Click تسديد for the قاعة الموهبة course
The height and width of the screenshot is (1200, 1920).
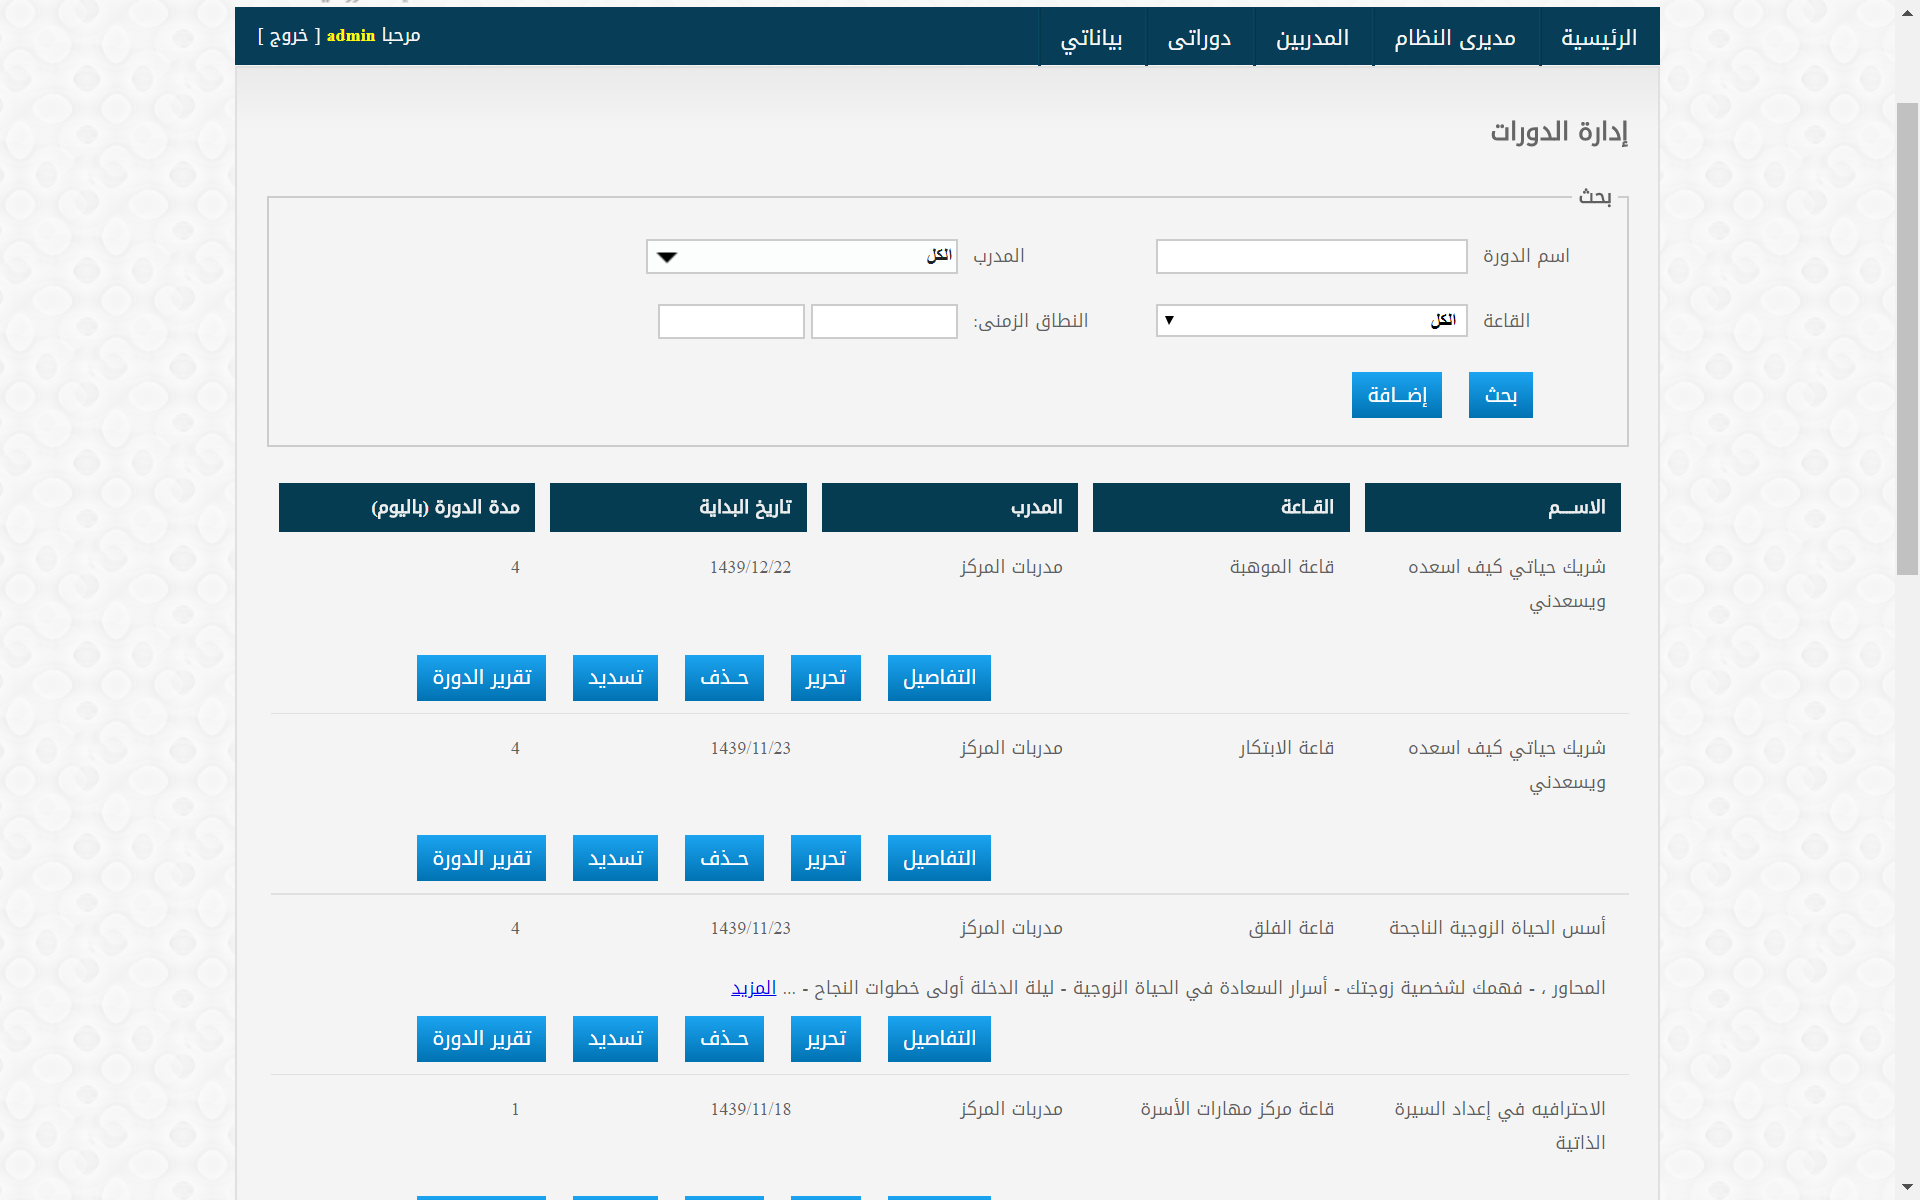[615, 678]
